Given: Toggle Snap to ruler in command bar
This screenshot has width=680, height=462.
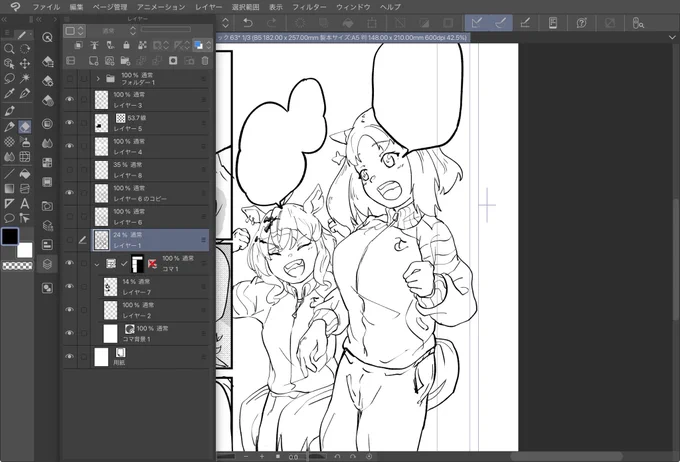Looking at the screenshot, I should tap(476, 23).
